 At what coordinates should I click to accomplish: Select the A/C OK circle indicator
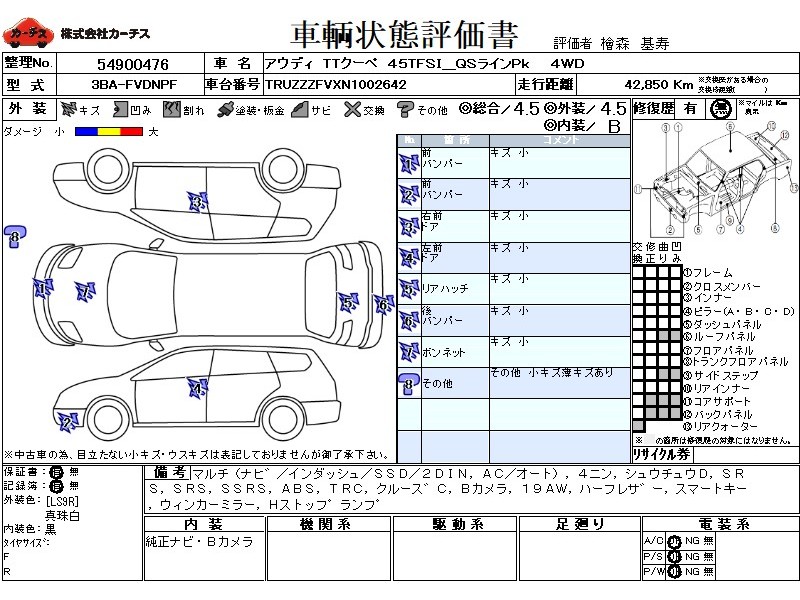[674, 541]
